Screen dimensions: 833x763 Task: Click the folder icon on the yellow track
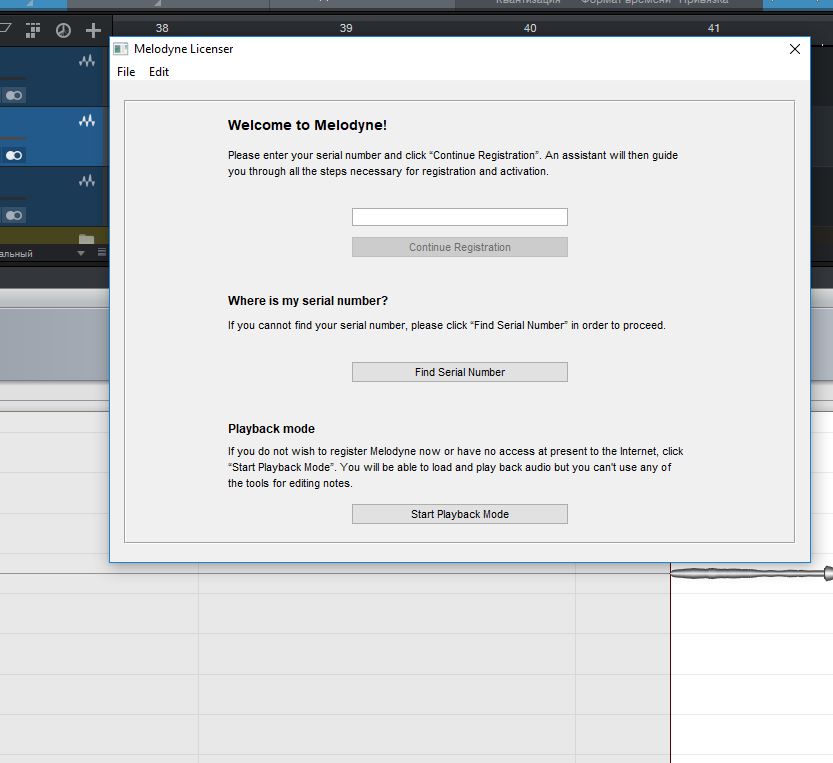tap(86, 240)
